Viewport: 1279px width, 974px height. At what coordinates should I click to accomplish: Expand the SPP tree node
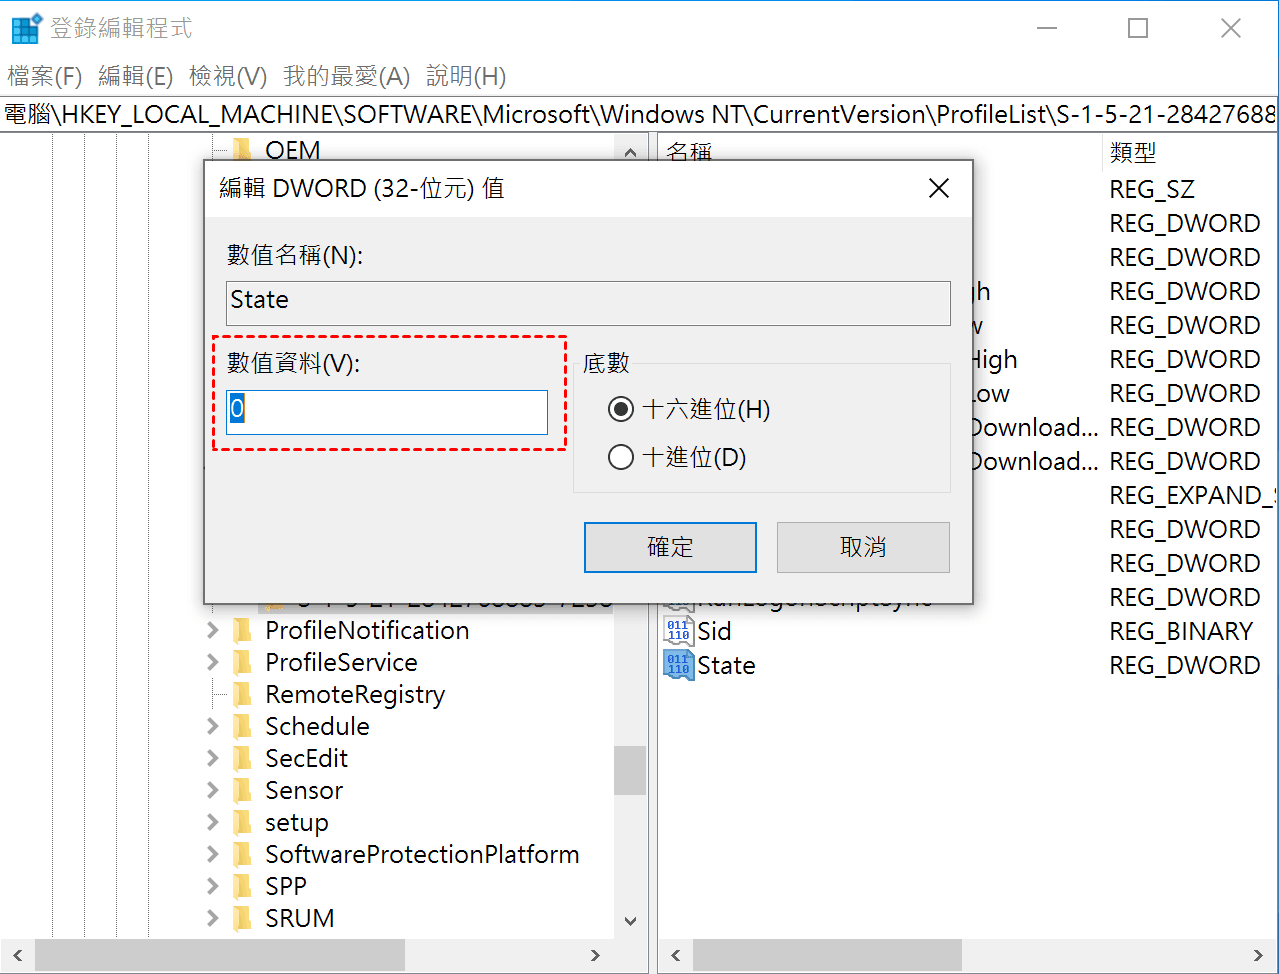pos(212,886)
